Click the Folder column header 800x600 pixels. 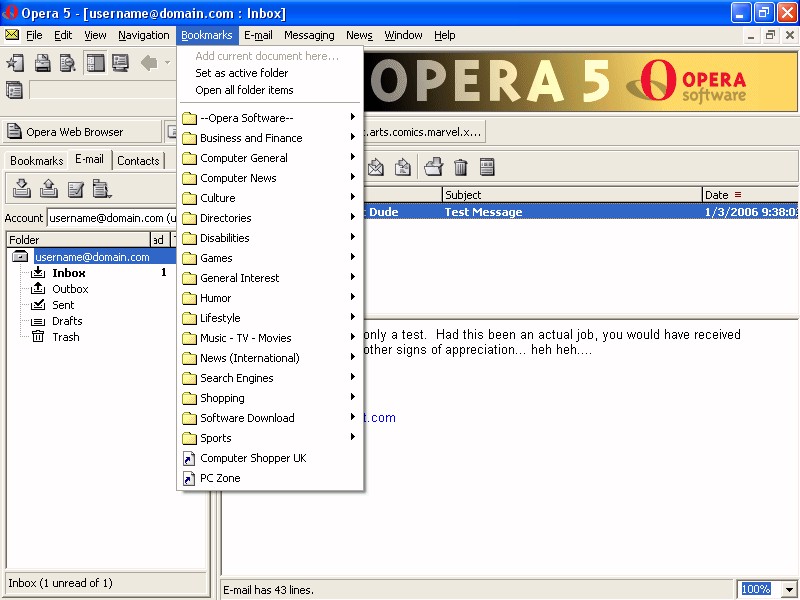tap(78, 240)
